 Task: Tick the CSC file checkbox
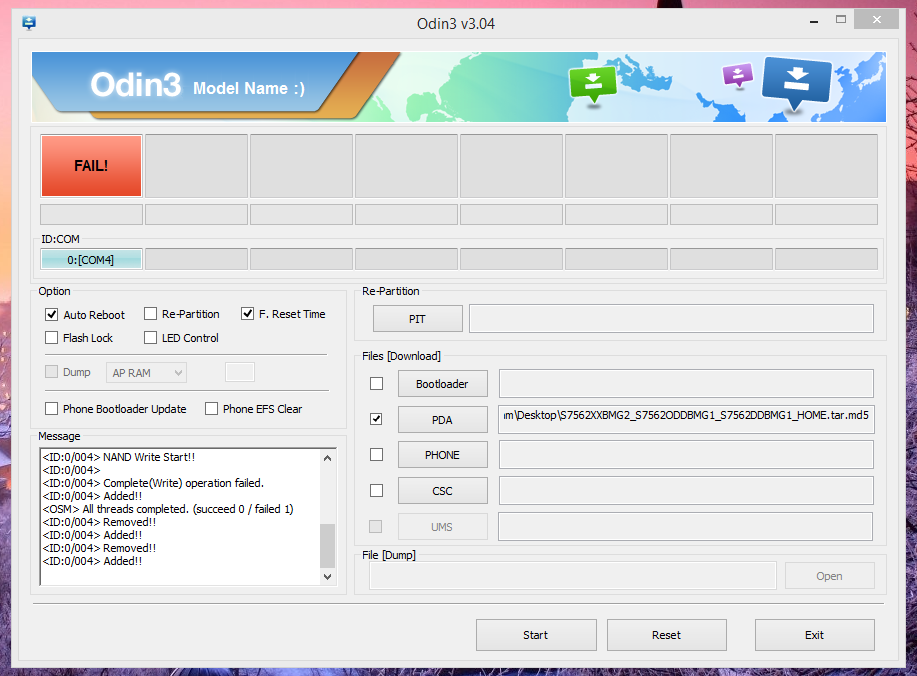click(x=377, y=491)
